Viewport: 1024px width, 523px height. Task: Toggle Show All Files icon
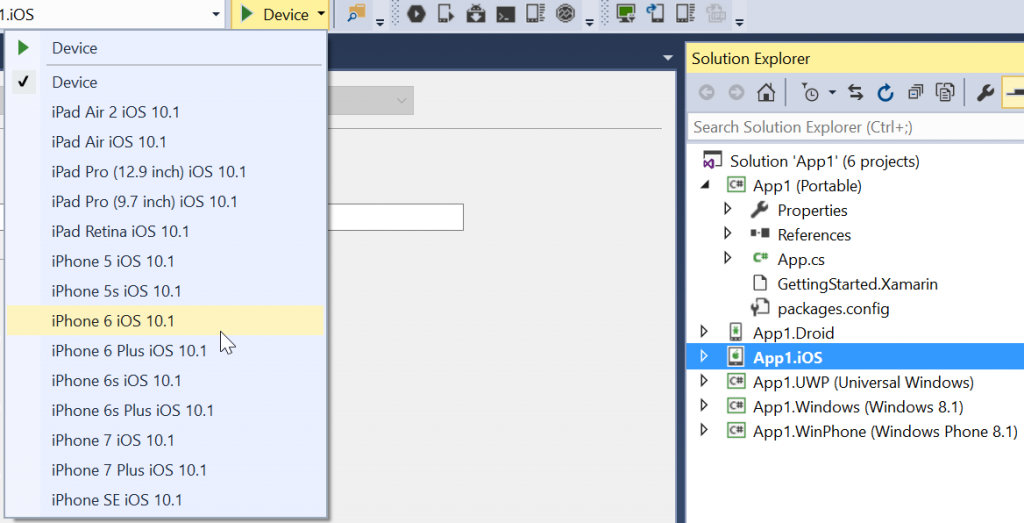pos(945,93)
